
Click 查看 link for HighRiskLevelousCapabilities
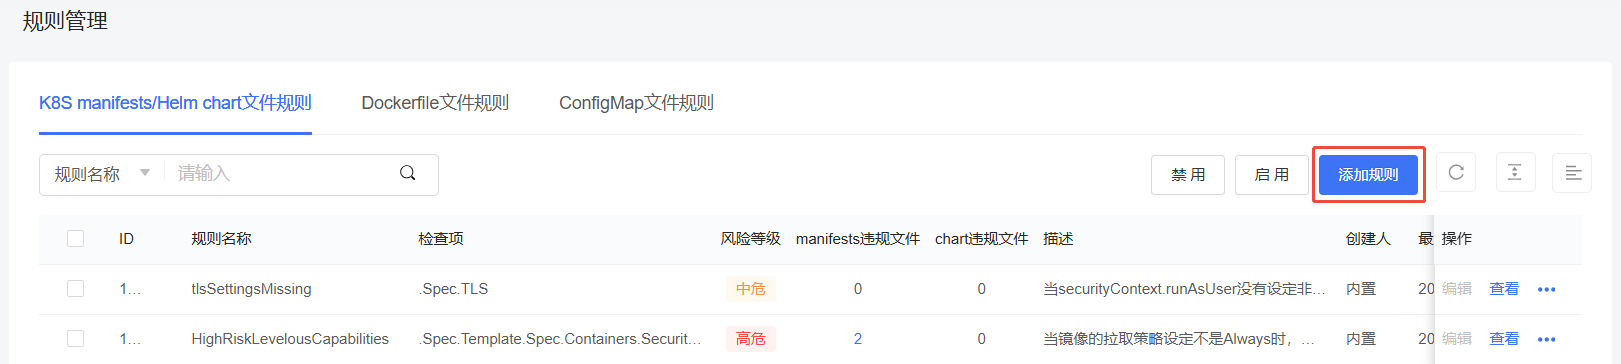(1504, 338)
